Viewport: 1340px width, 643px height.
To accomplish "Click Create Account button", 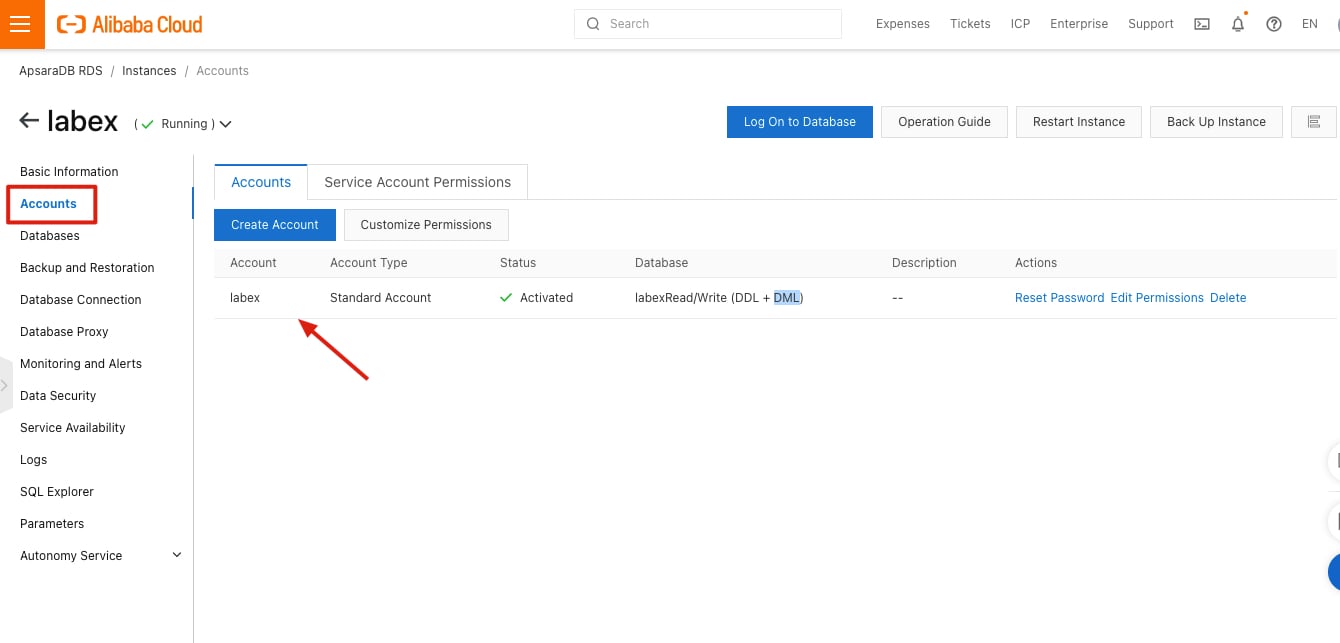I will tap(275, 225).
